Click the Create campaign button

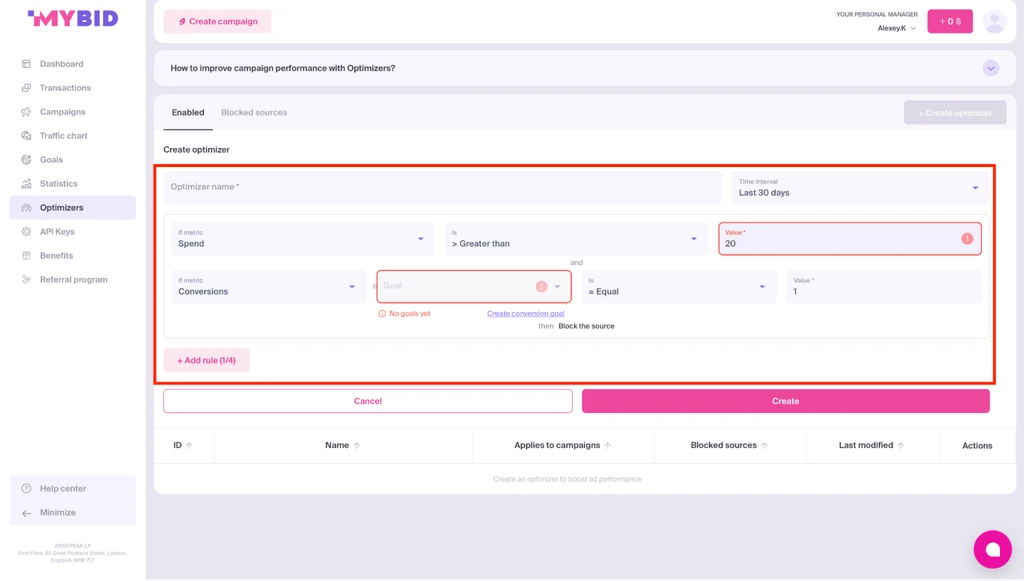(217, 22)
